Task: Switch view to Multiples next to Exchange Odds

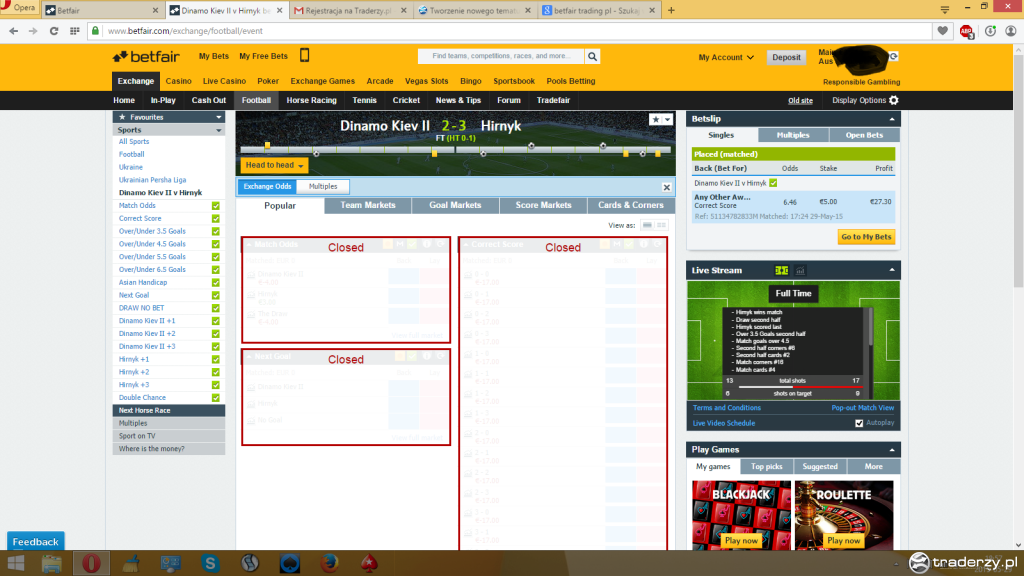Action: coord(323,187)
